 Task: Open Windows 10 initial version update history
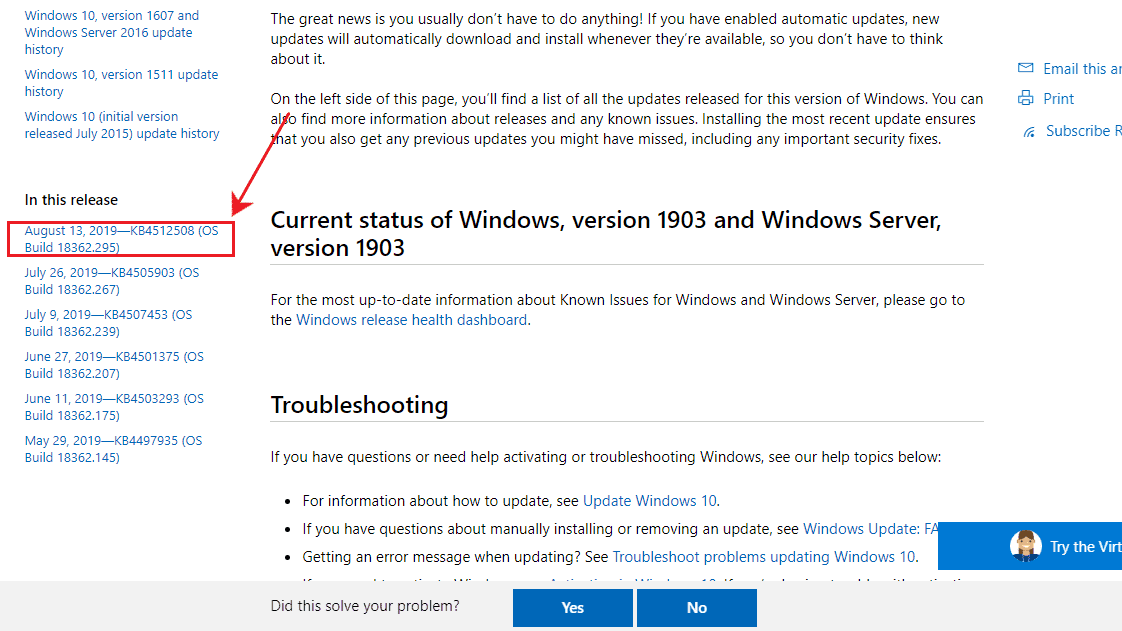tap(122, 125)
